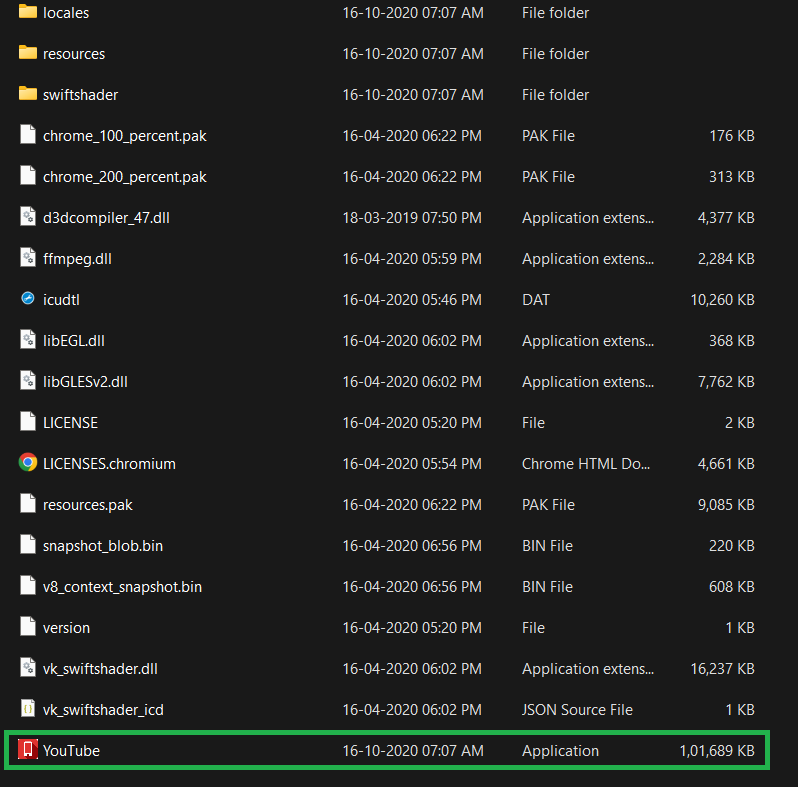This screenshot has width=798, height=787.
Task: Click the resources.pak file icon
Action: (27, 503)
